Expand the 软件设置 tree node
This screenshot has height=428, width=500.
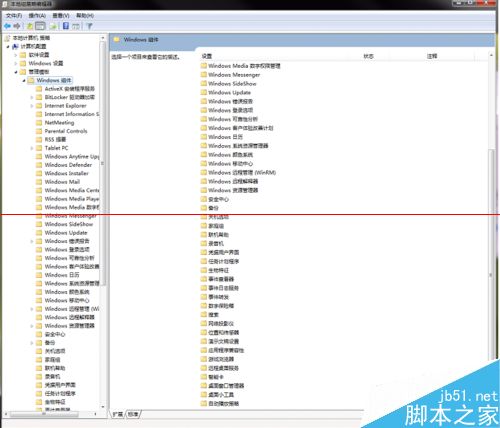tap(16, 55)
